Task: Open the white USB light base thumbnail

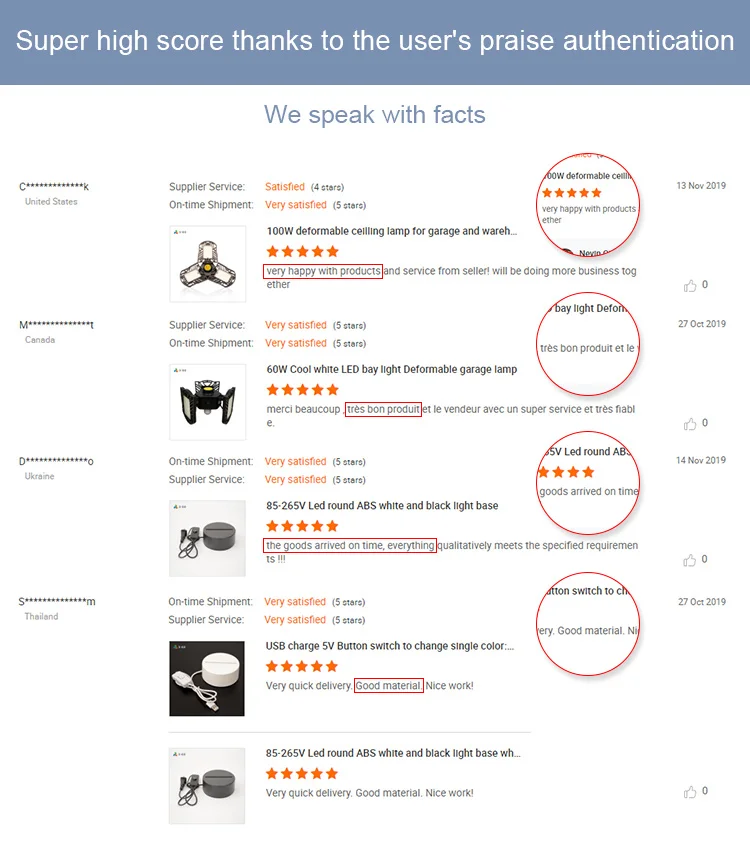Action: pos(207,678)
